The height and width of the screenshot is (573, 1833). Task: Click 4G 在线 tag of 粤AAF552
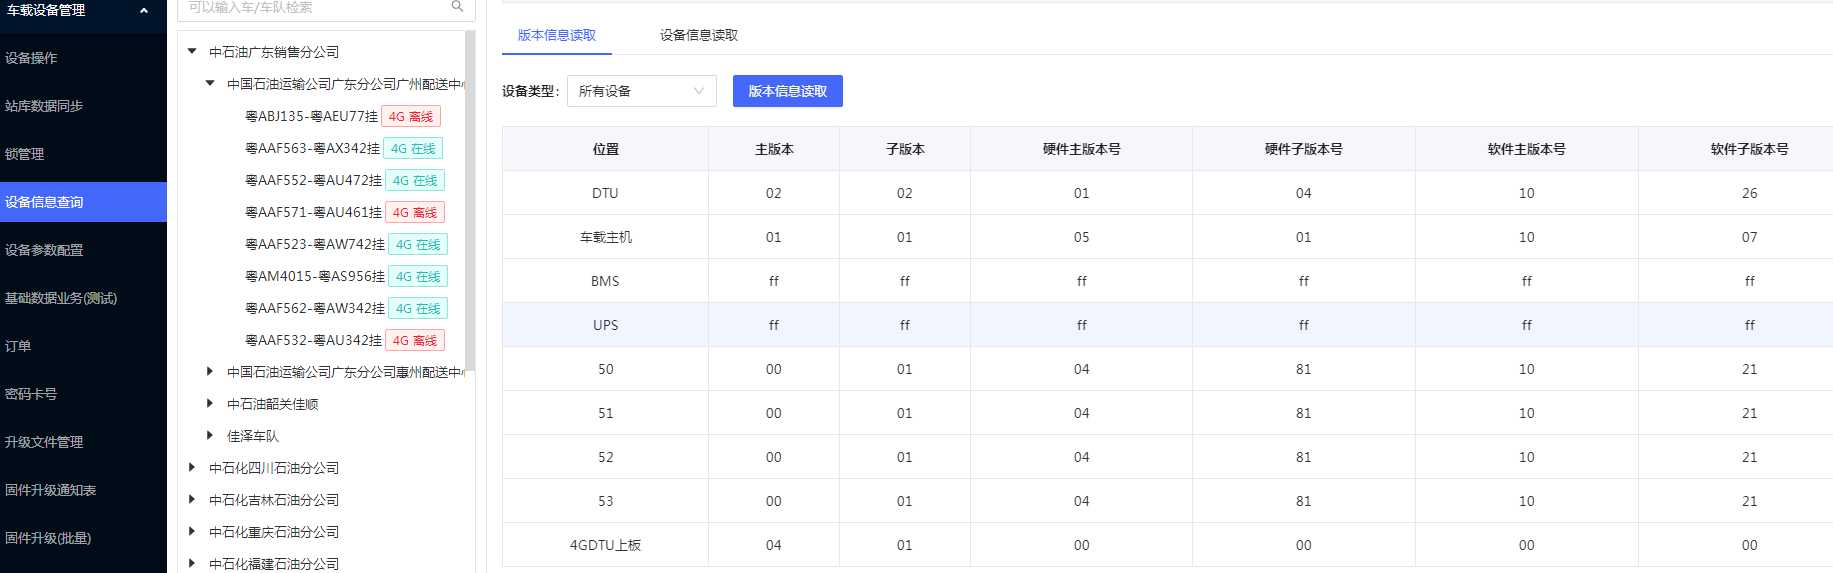415,181
